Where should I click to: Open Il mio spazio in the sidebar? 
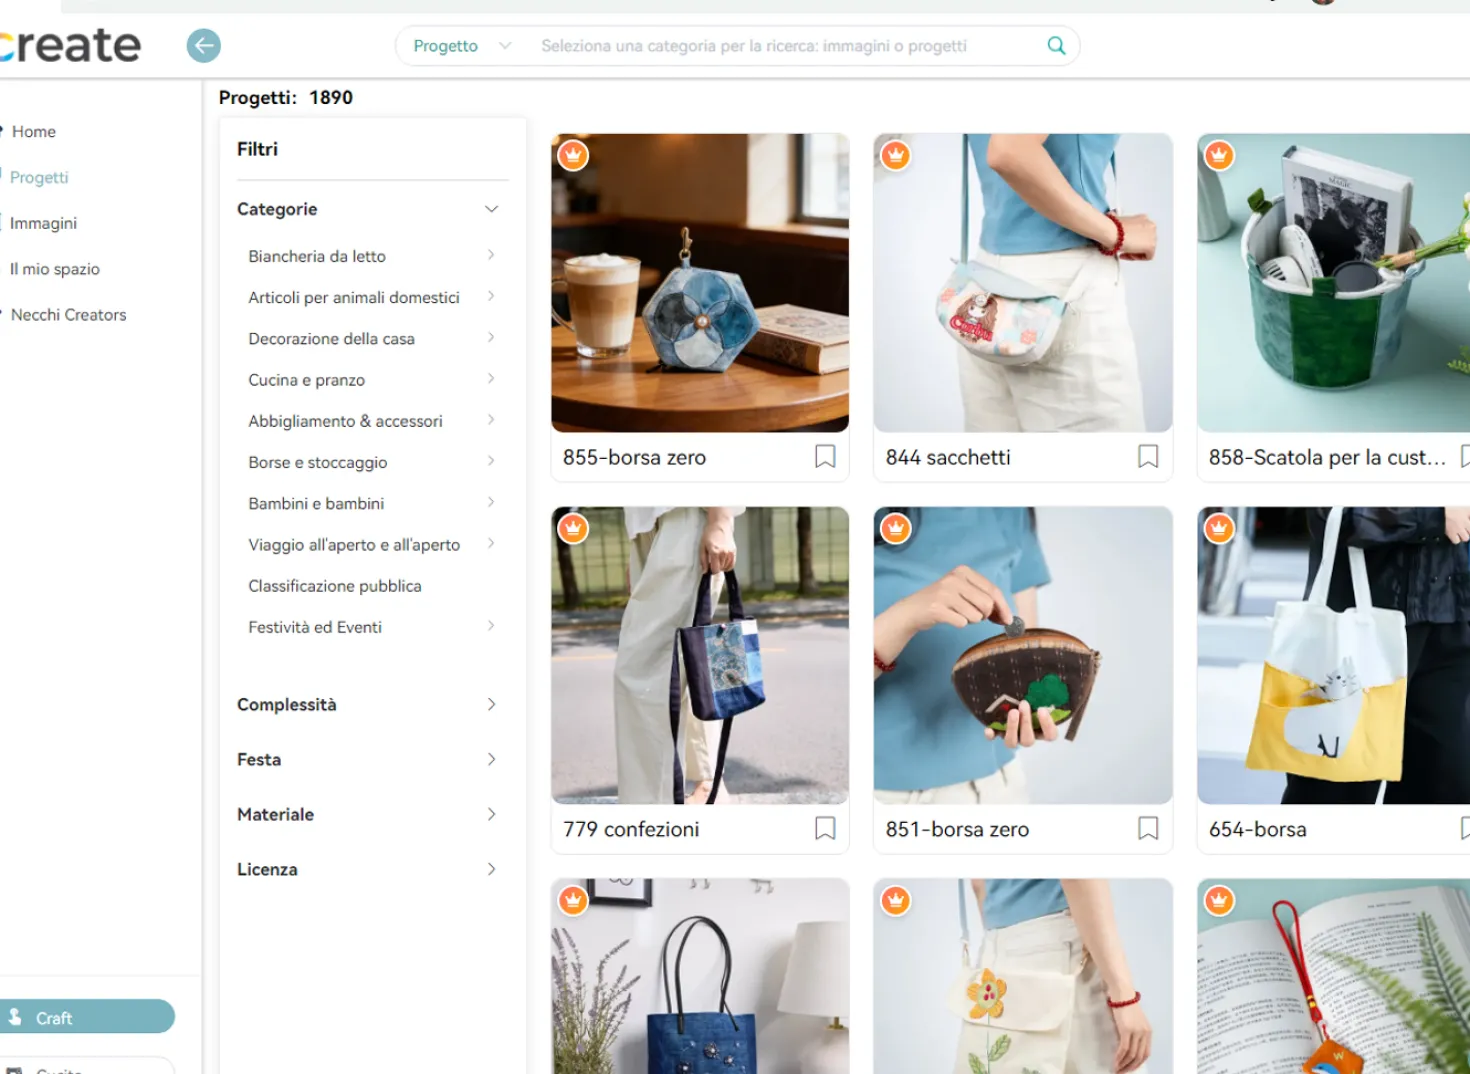(54, 269)
